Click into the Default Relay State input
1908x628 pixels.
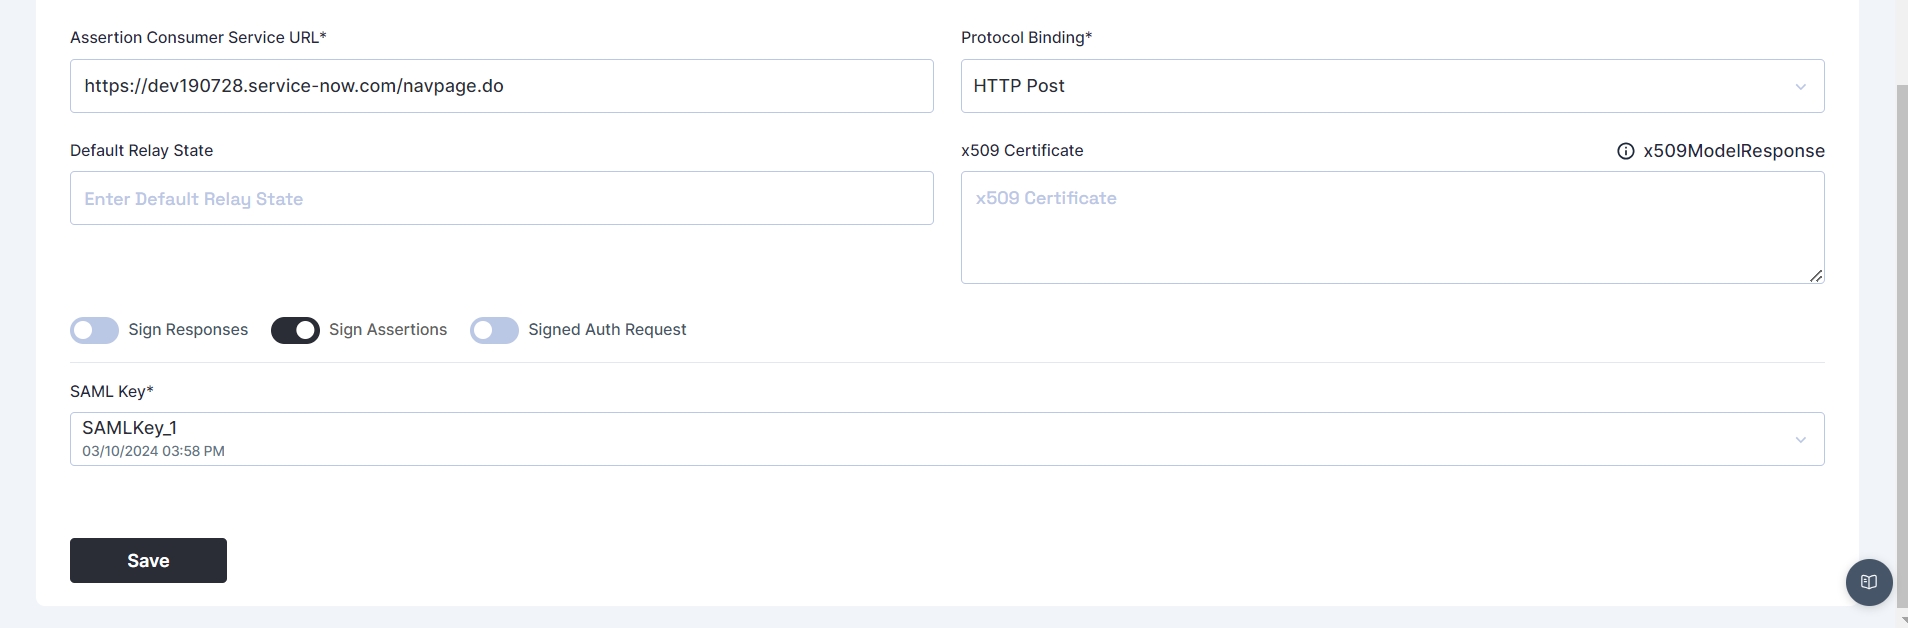[501, 198]
